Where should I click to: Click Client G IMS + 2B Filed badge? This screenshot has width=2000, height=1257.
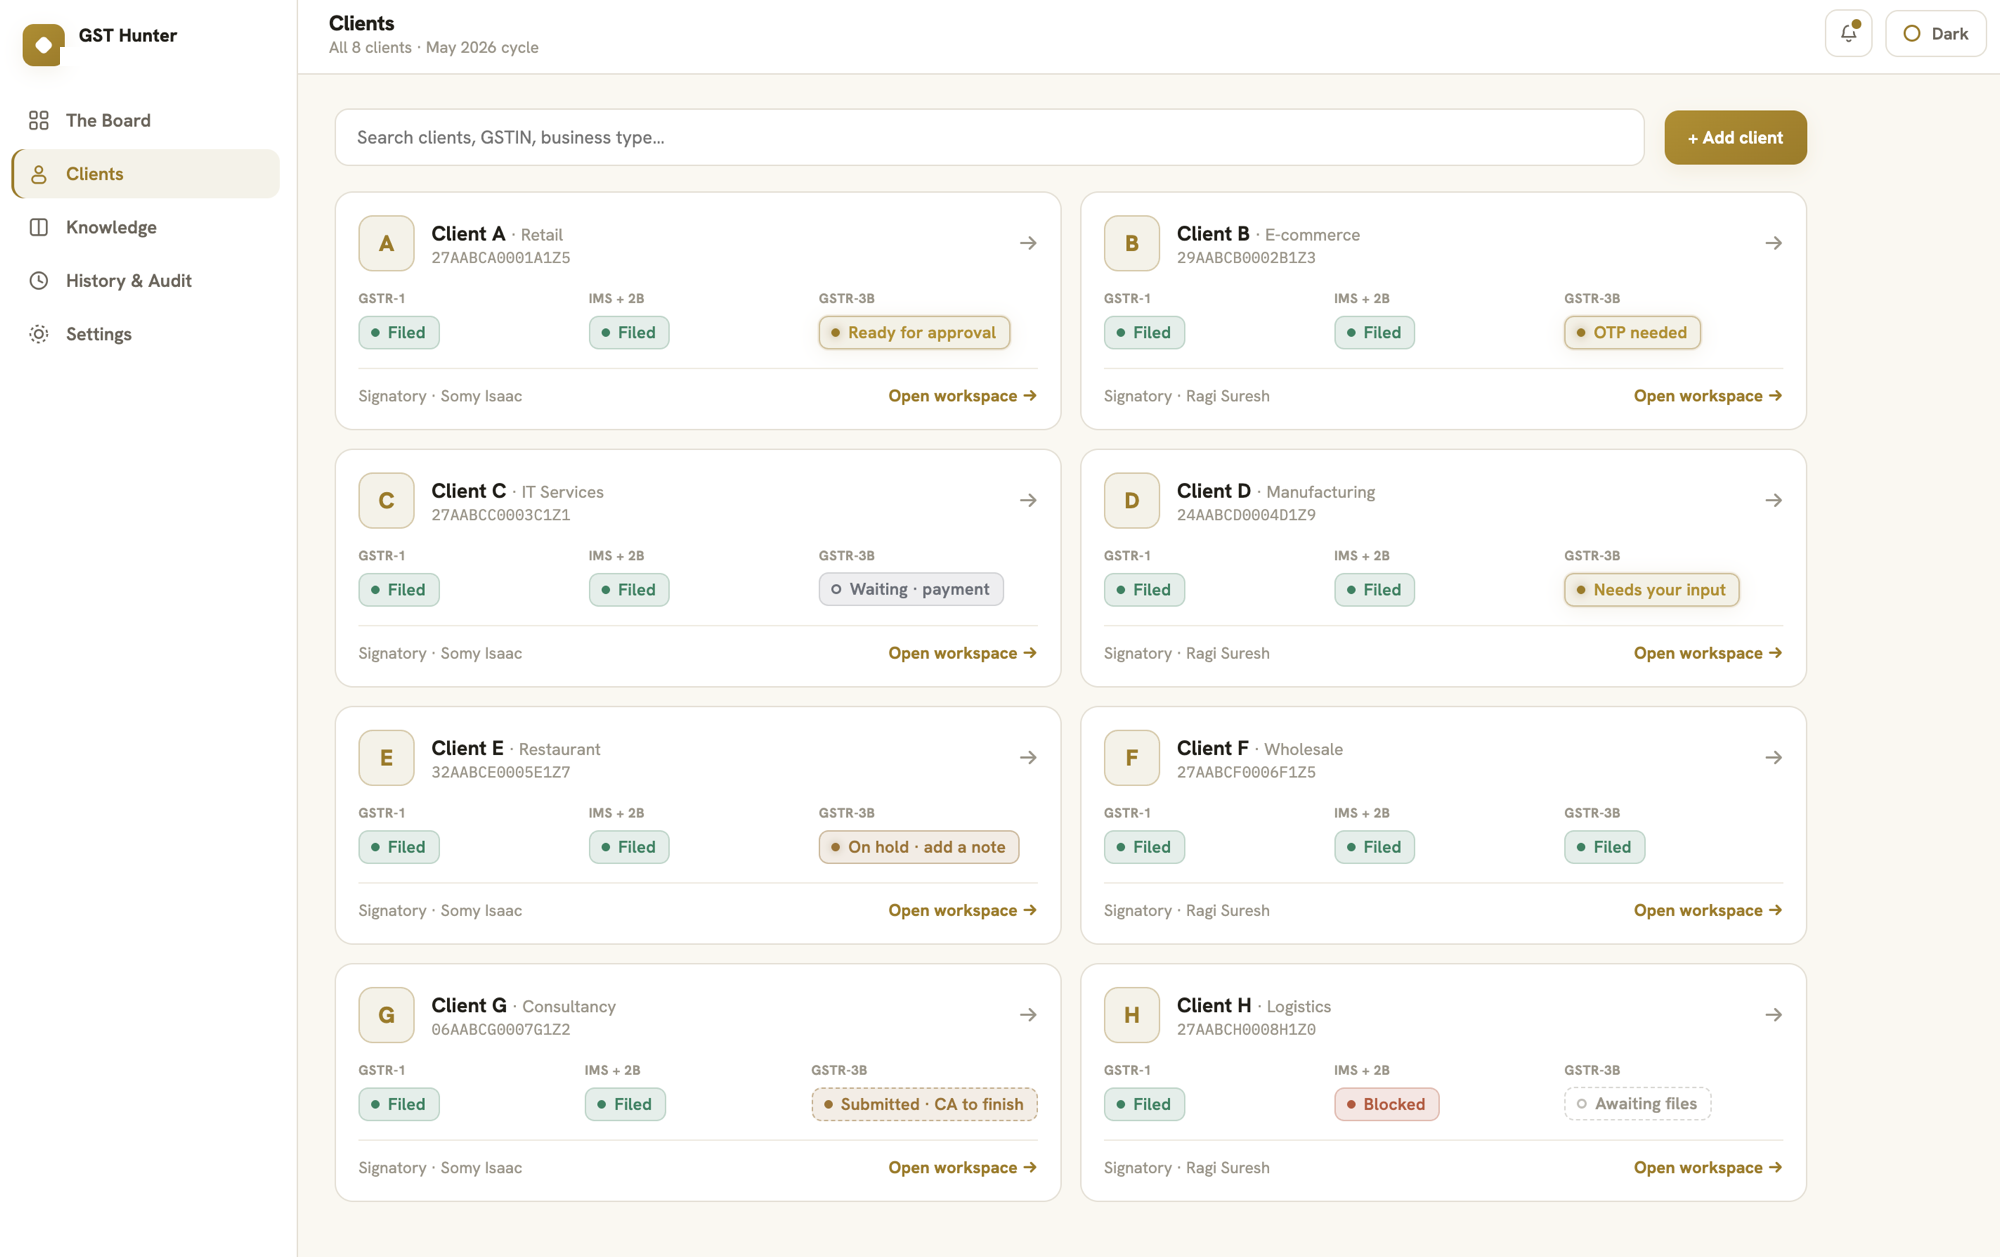[625, 1104]
